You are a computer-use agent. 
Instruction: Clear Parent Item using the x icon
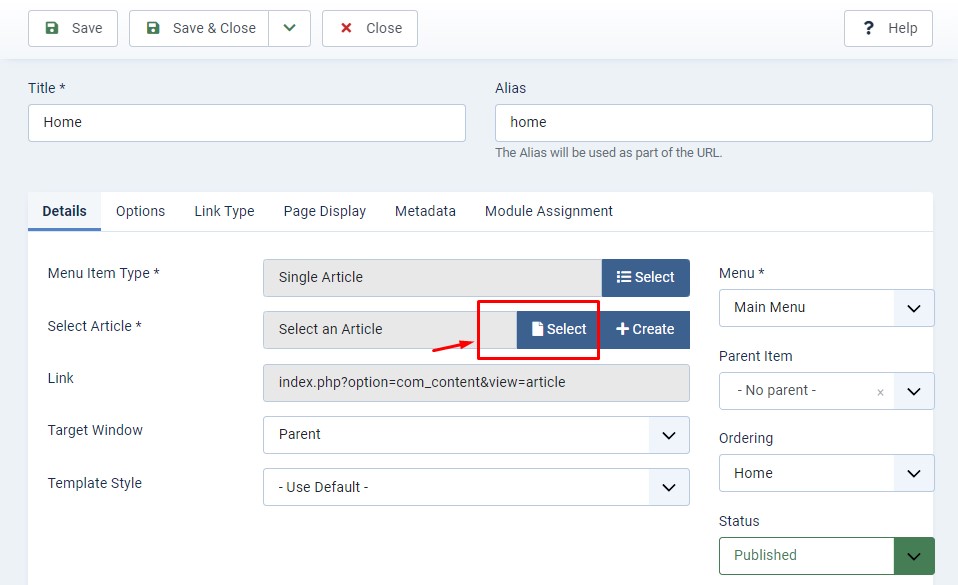880,392
